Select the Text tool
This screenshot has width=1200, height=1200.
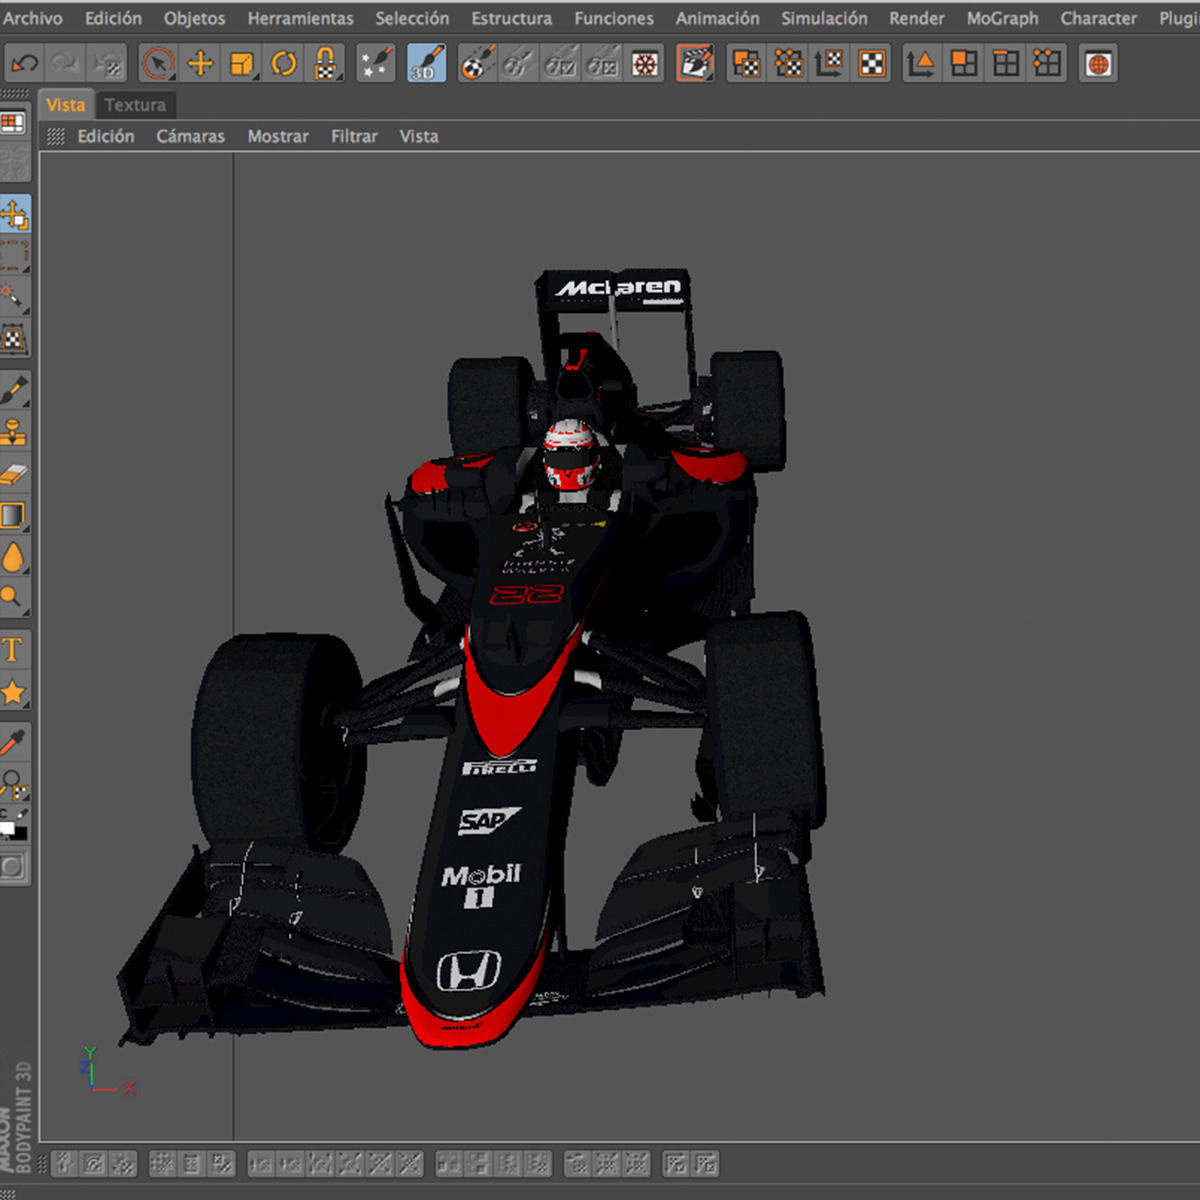[x=14, y=651]
